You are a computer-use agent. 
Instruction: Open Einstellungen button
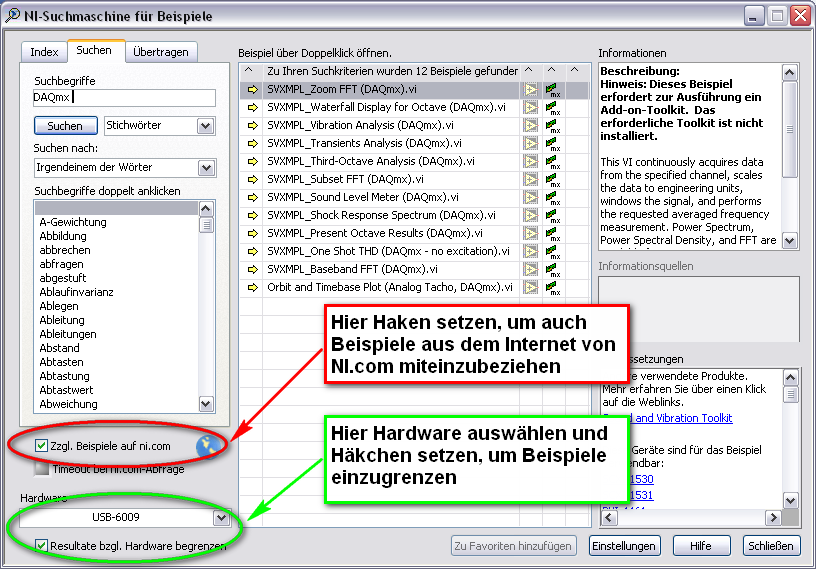pos(624,546)
